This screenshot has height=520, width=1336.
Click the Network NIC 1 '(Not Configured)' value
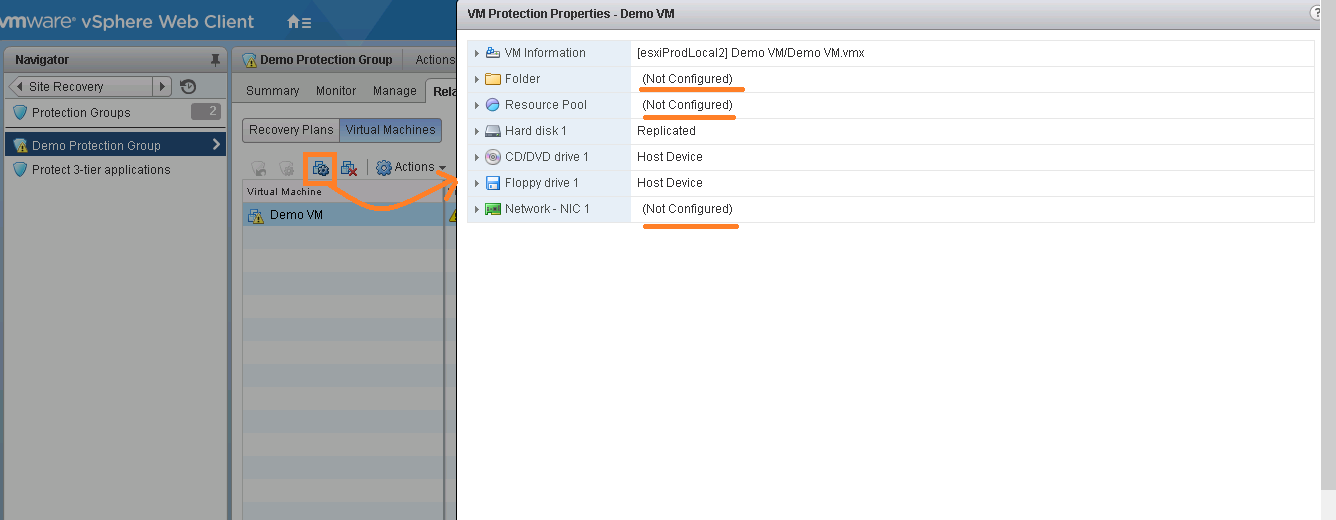click(x=687, y=209)
